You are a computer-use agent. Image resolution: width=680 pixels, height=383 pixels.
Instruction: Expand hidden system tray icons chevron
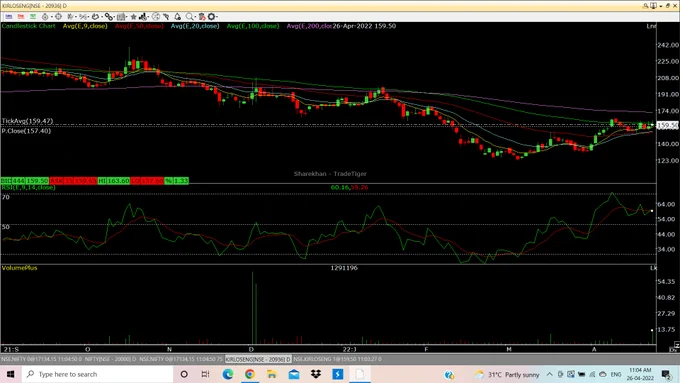[x=549, y=374]
